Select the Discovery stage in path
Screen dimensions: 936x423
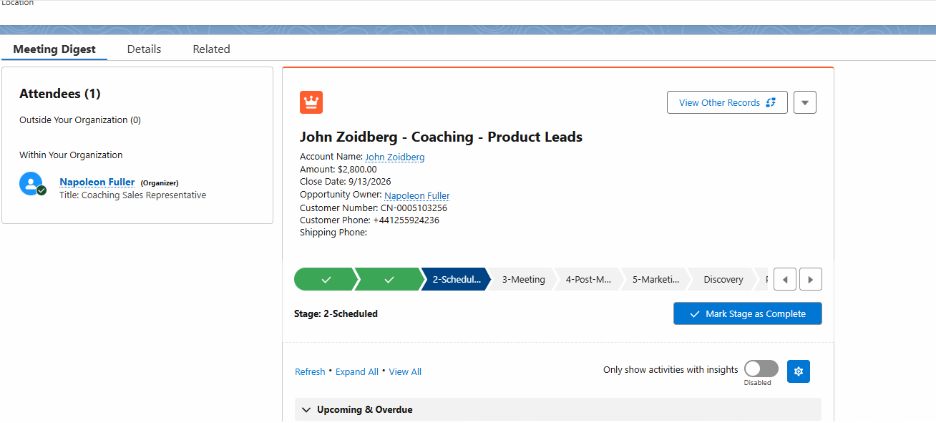click(x=723, y=279)
